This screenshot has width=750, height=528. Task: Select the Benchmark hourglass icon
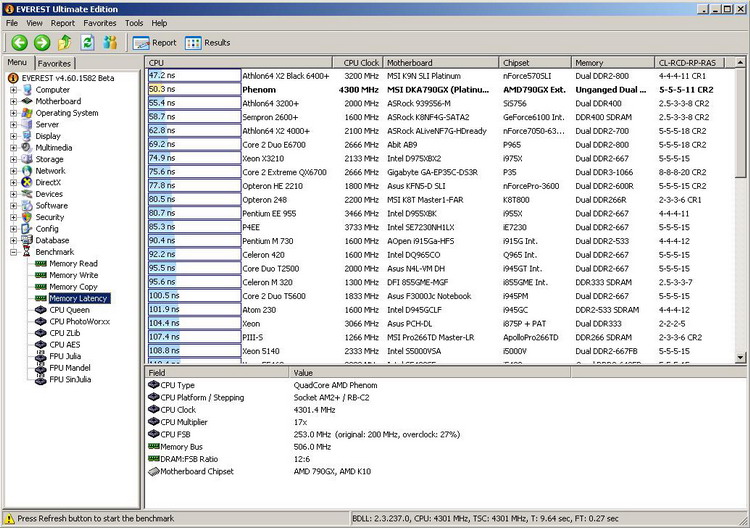27,252
